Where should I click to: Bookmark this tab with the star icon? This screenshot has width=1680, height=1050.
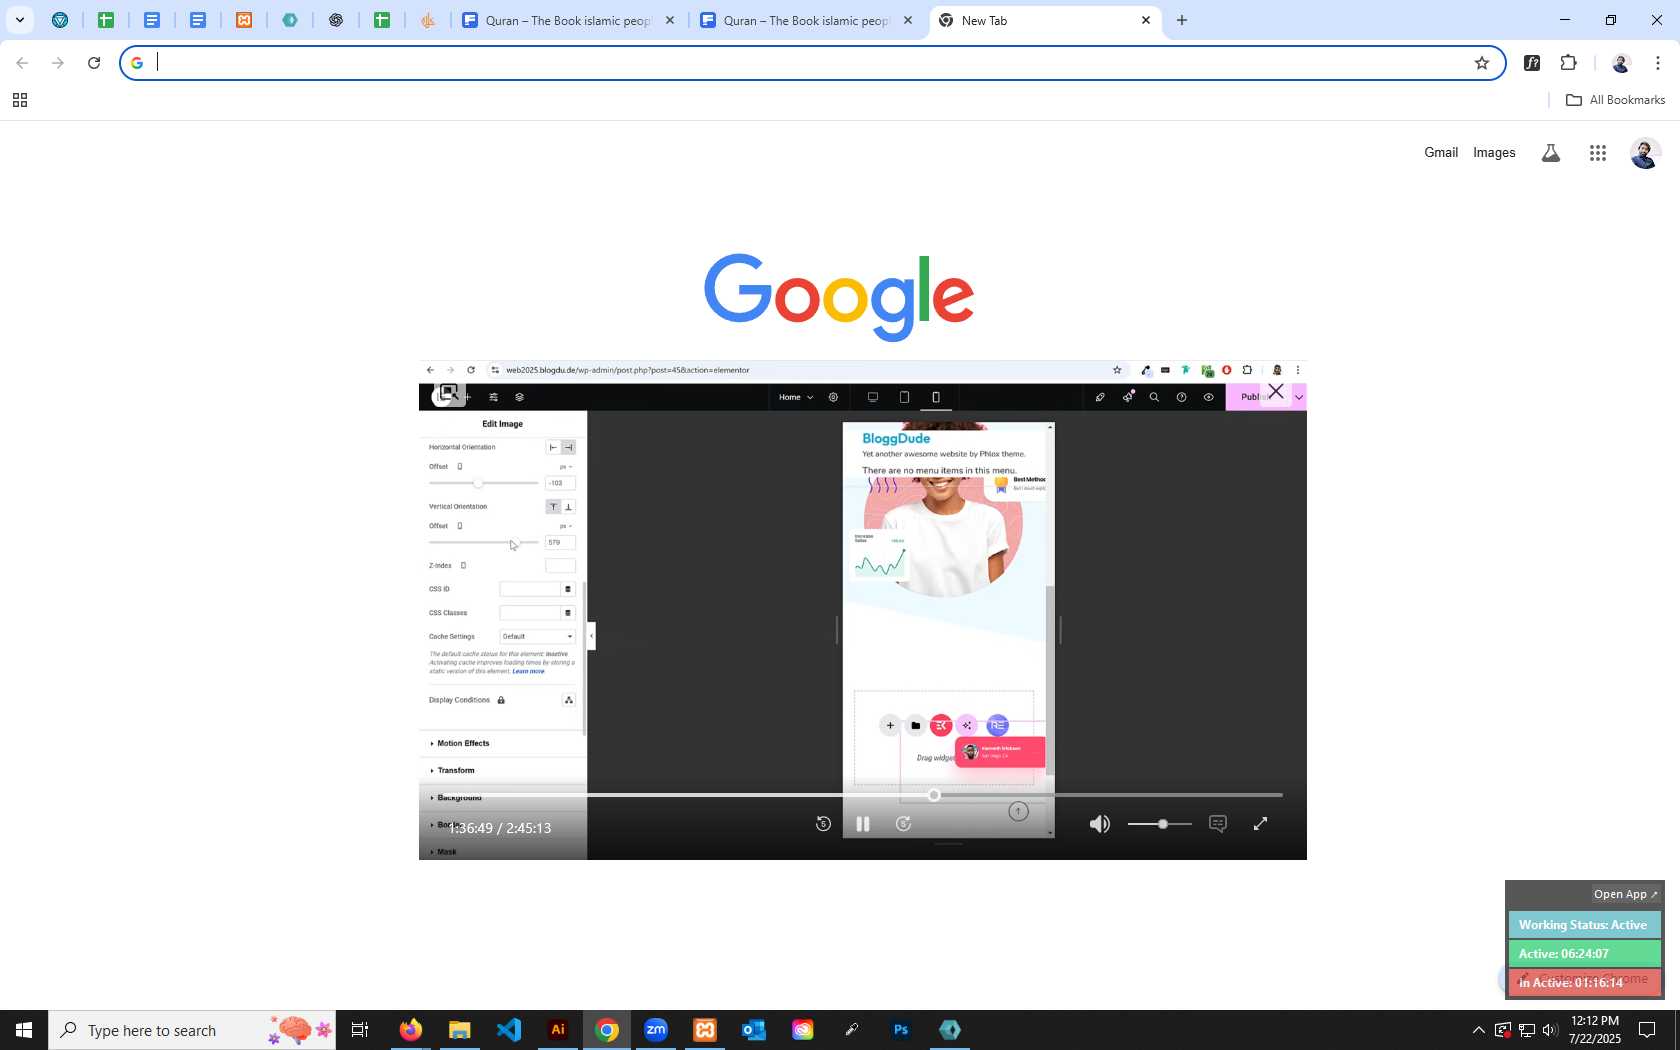pos(1482,63)
